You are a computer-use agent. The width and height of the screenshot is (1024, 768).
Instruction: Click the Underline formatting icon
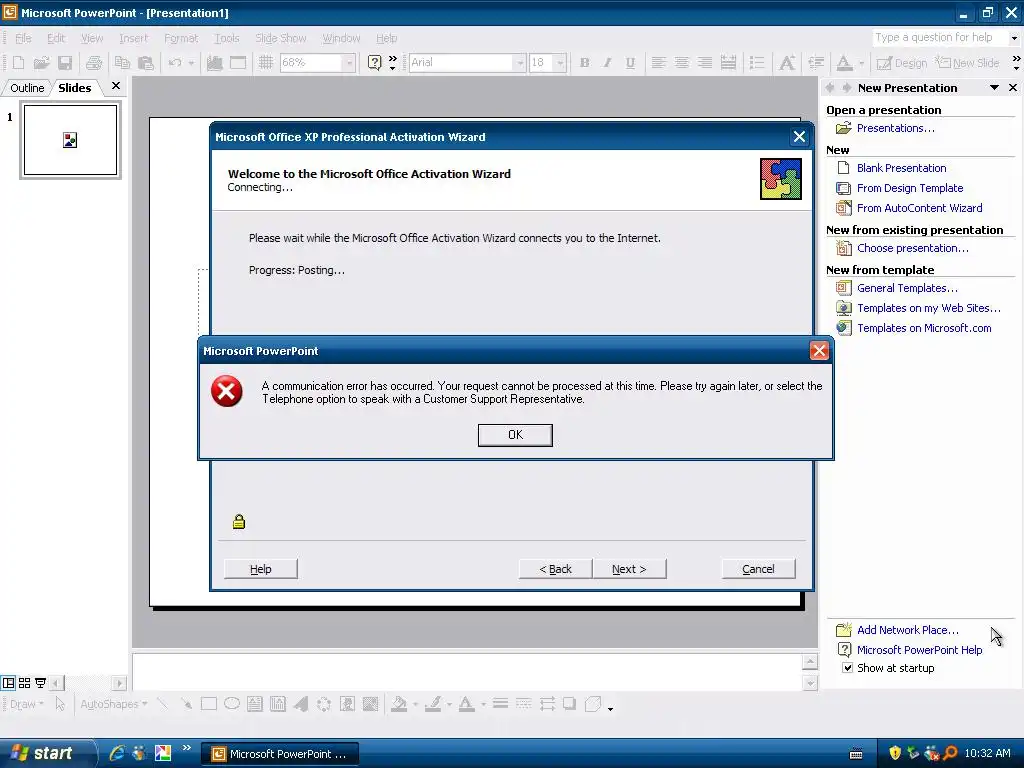point(630,63)
